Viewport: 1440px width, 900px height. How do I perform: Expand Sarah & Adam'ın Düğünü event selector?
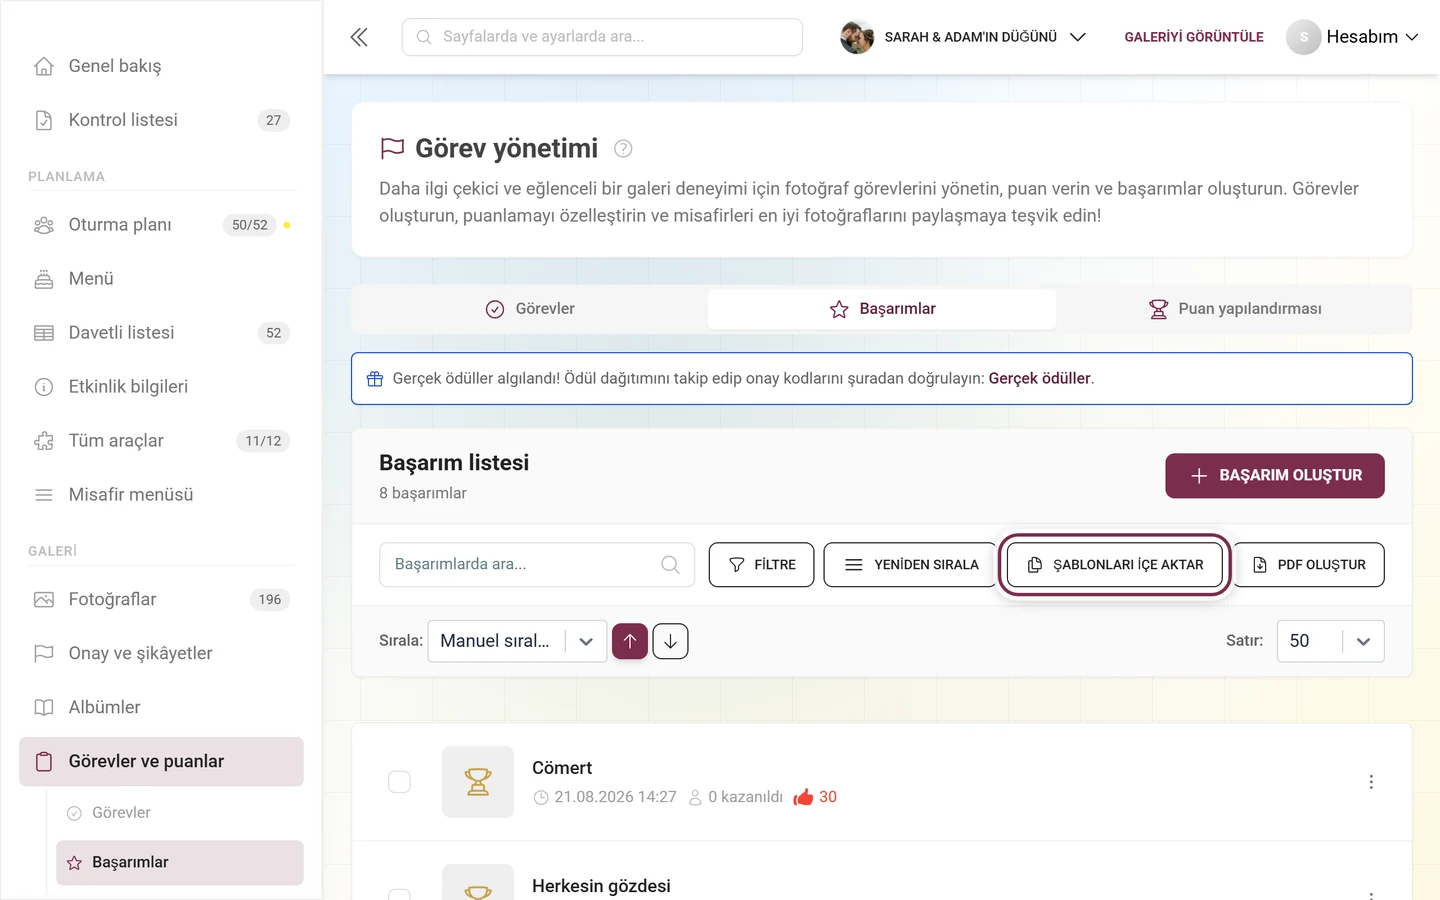[963, 37]
